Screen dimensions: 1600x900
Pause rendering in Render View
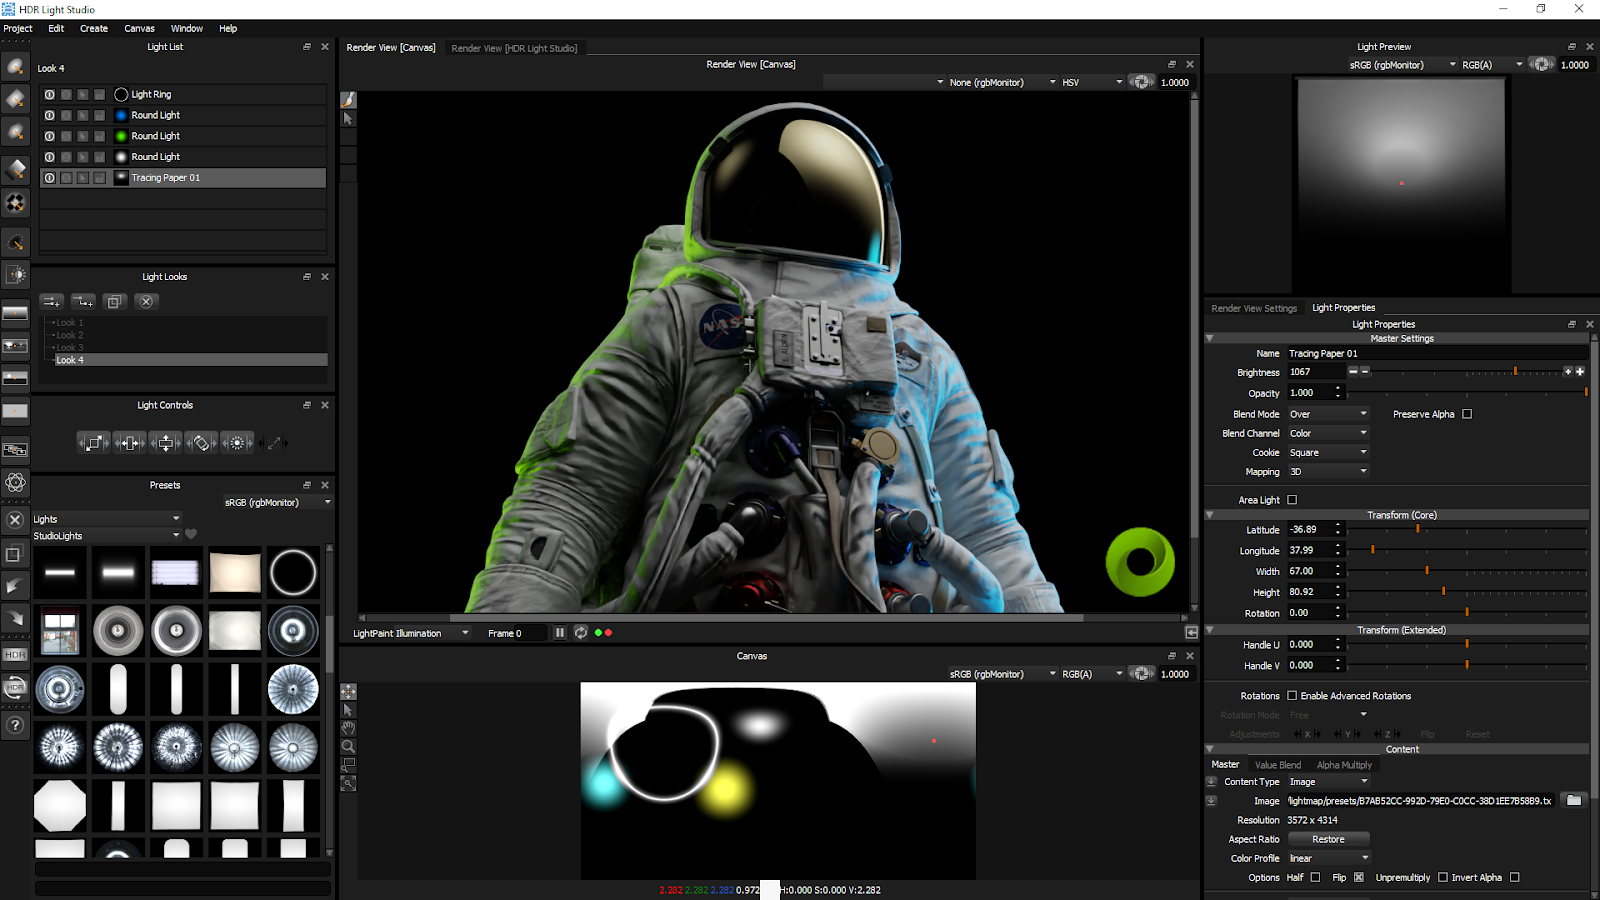[560, 633]
